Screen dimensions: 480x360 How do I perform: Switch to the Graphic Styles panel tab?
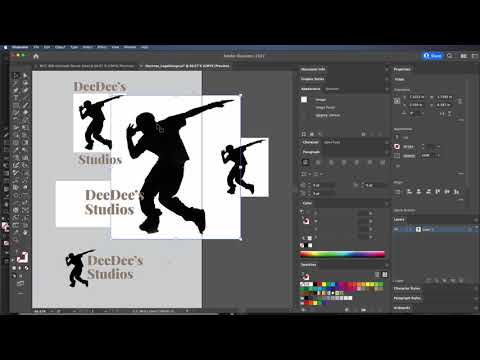312,79
